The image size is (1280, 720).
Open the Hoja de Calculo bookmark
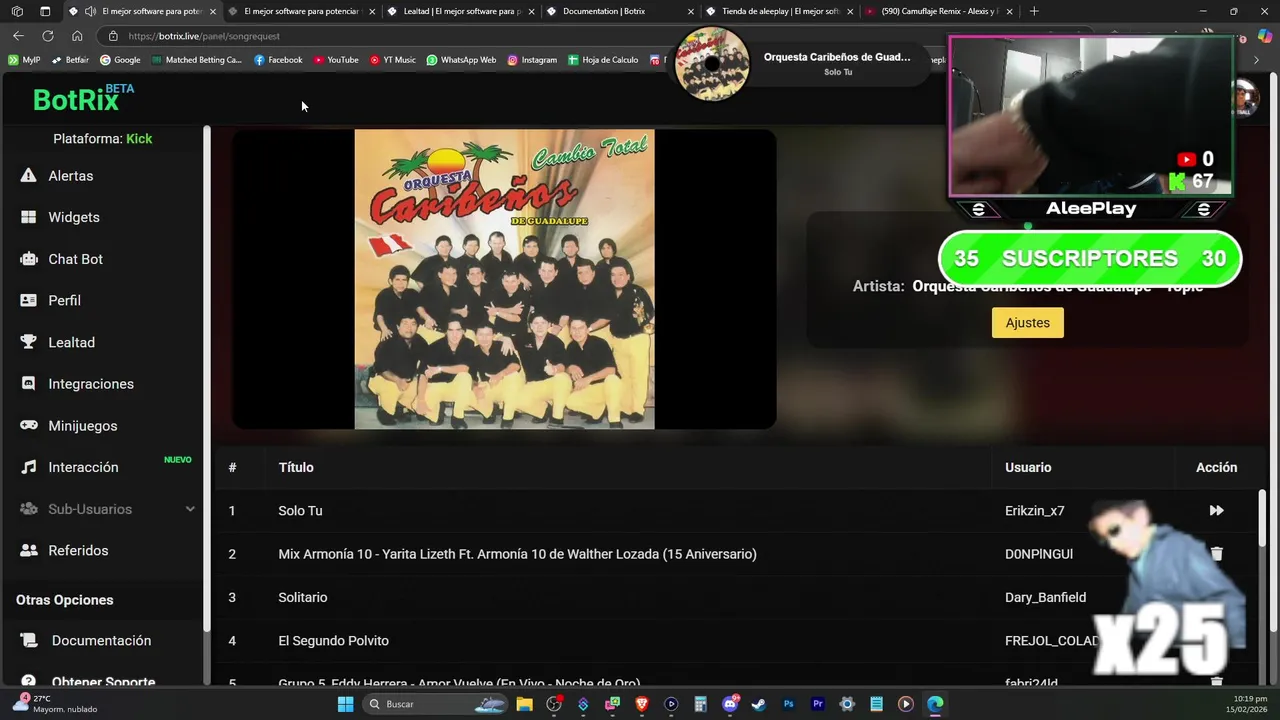click(x=603, y=60)
